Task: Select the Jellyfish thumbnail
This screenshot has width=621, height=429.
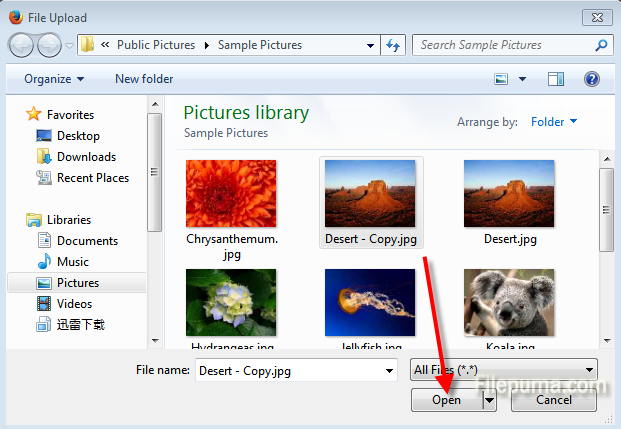Action: (x=370, y=302)
